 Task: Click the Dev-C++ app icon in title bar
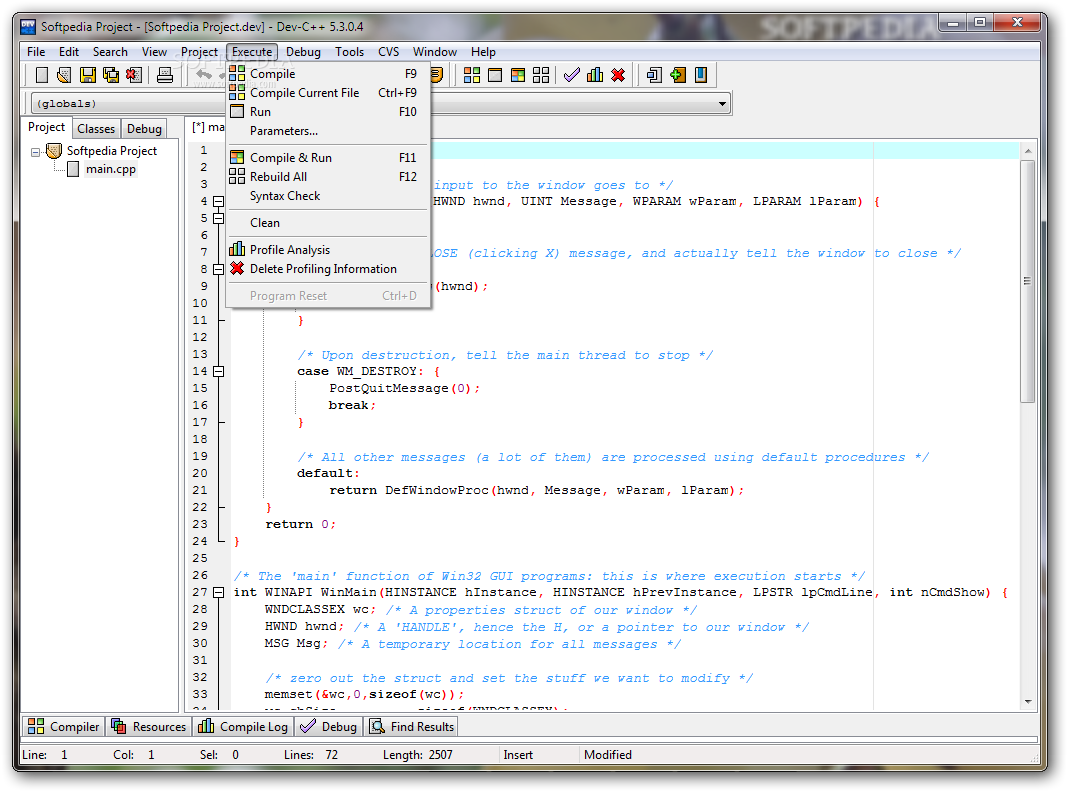(28, 27)
